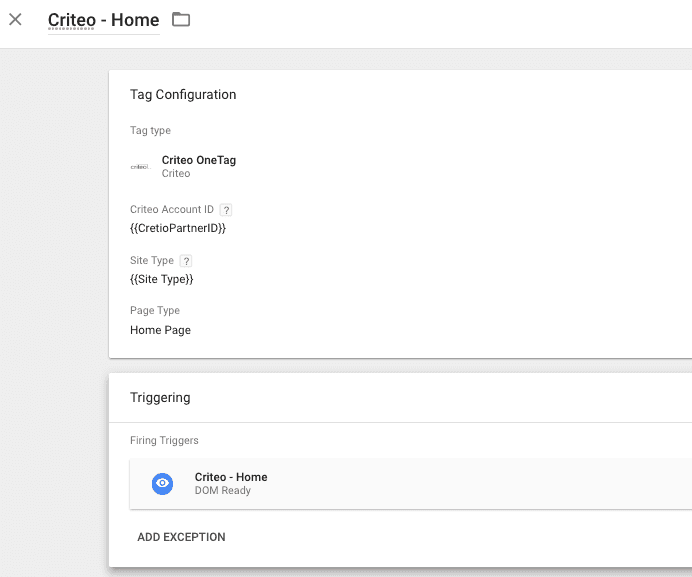The width and height of the screenshot is (692, 577).
Task: Click the 'Firing Triggers' label
Action: (164, 440)
